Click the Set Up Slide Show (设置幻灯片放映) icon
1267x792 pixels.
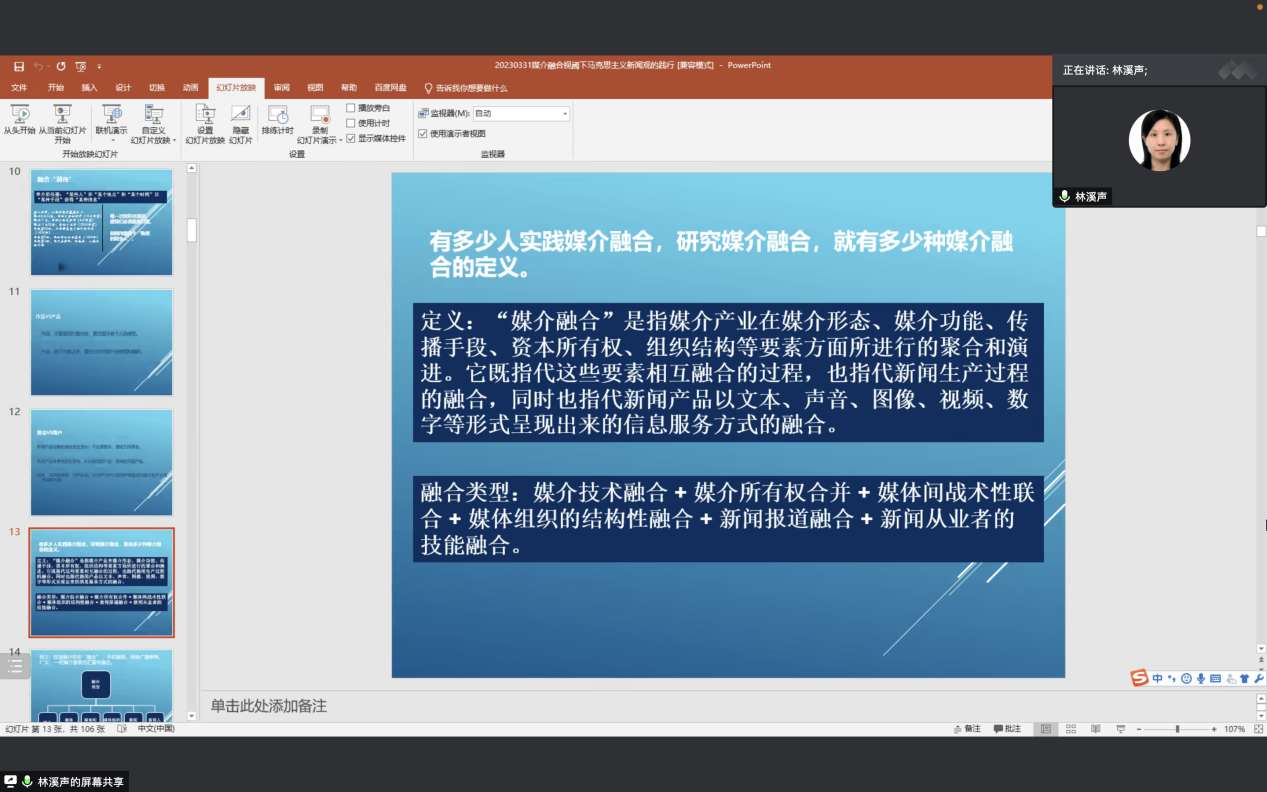pos(204,115)
